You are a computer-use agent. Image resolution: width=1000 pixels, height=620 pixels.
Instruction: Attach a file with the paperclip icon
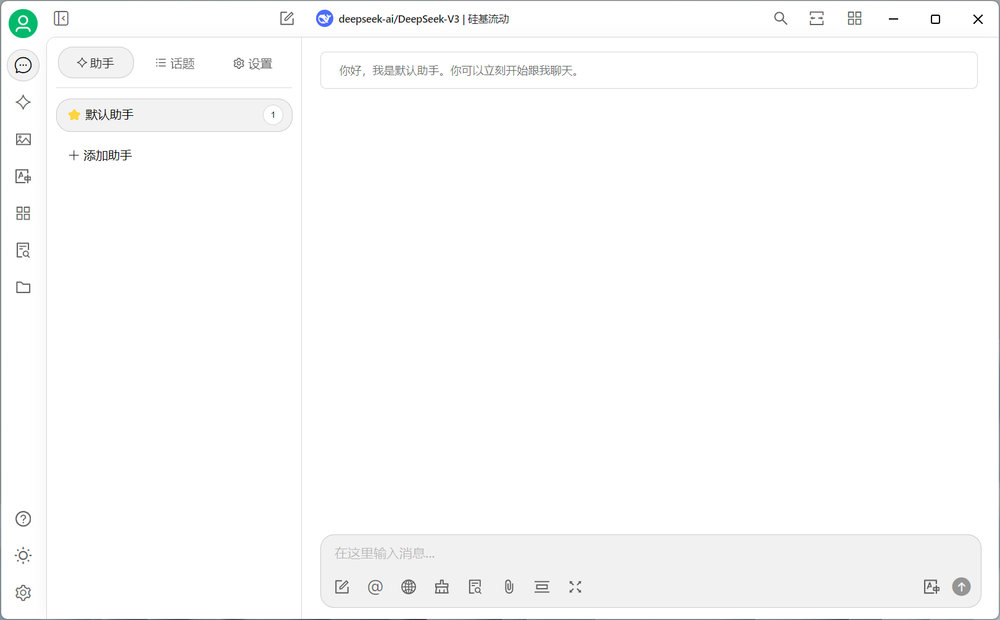tap(508, 587)
